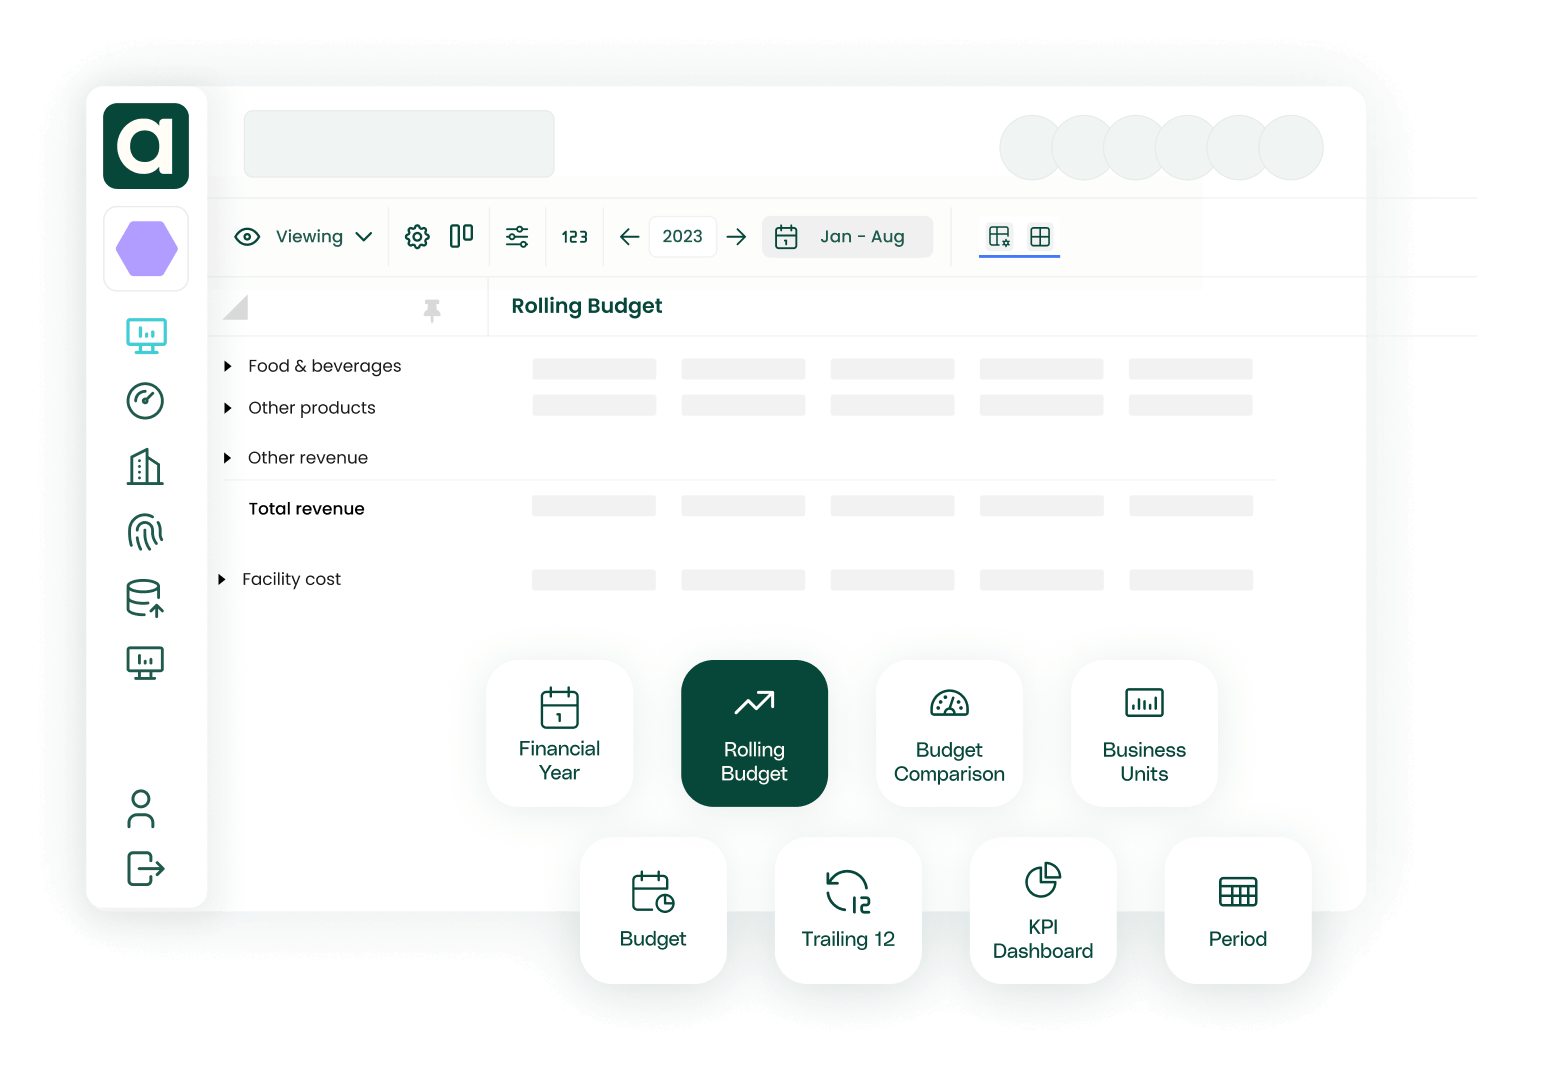Click the fingerprint icon in sidebar
1564x1071 pixels.
145,532
